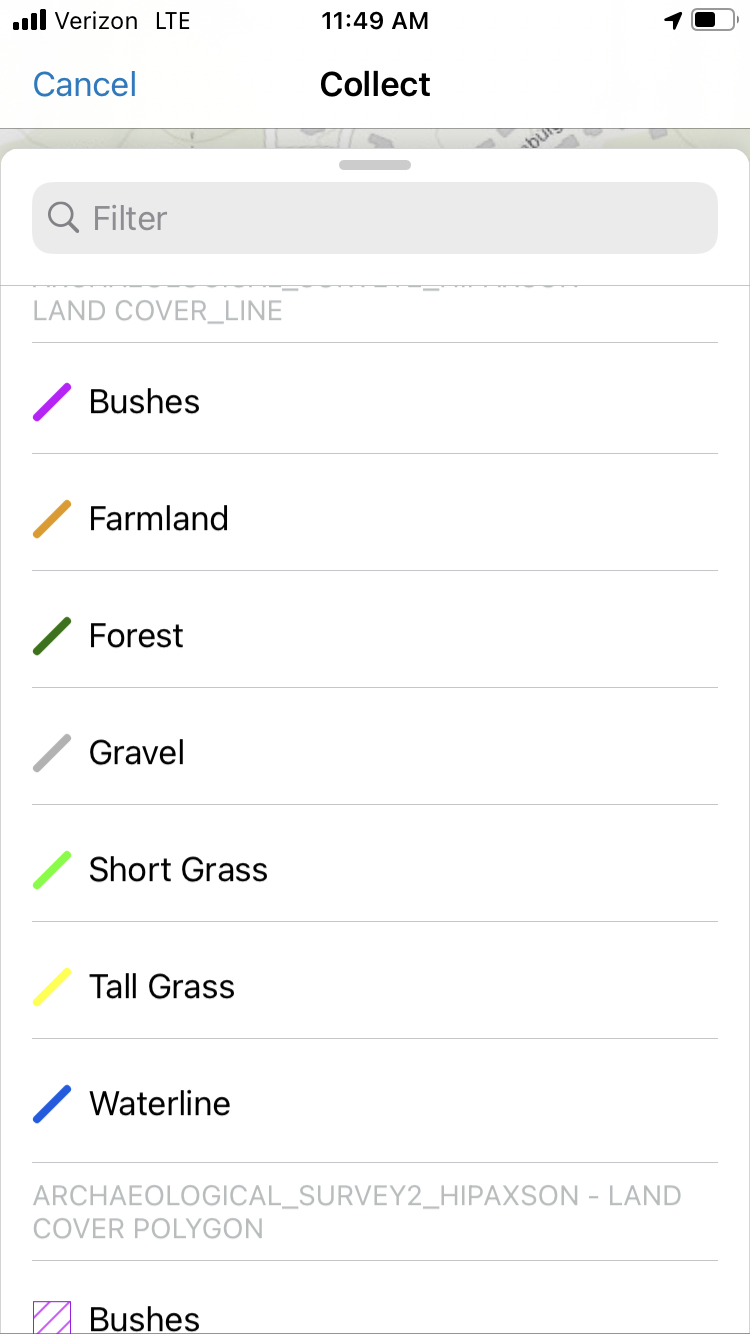Image resolution: width=750 pixels, height=1334 pixels.
Task: Select the Bushes line feature type
Action: pos(145,402)
